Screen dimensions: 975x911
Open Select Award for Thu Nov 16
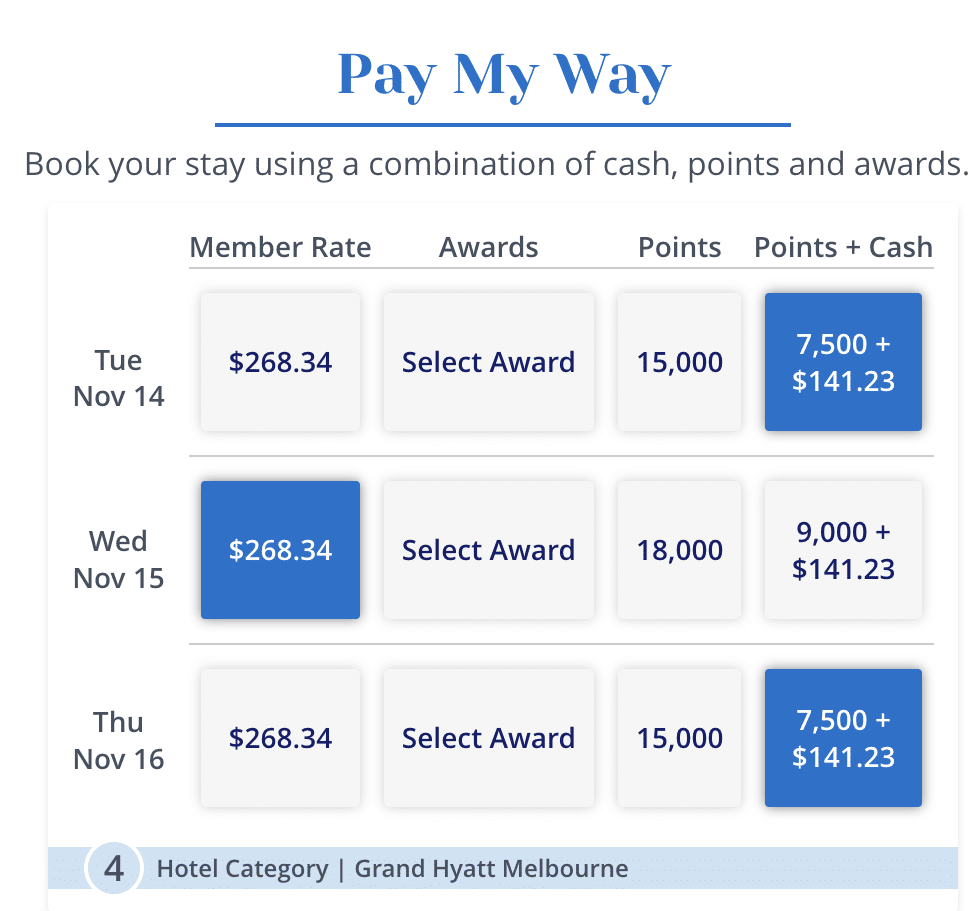[x=488, y=738]
